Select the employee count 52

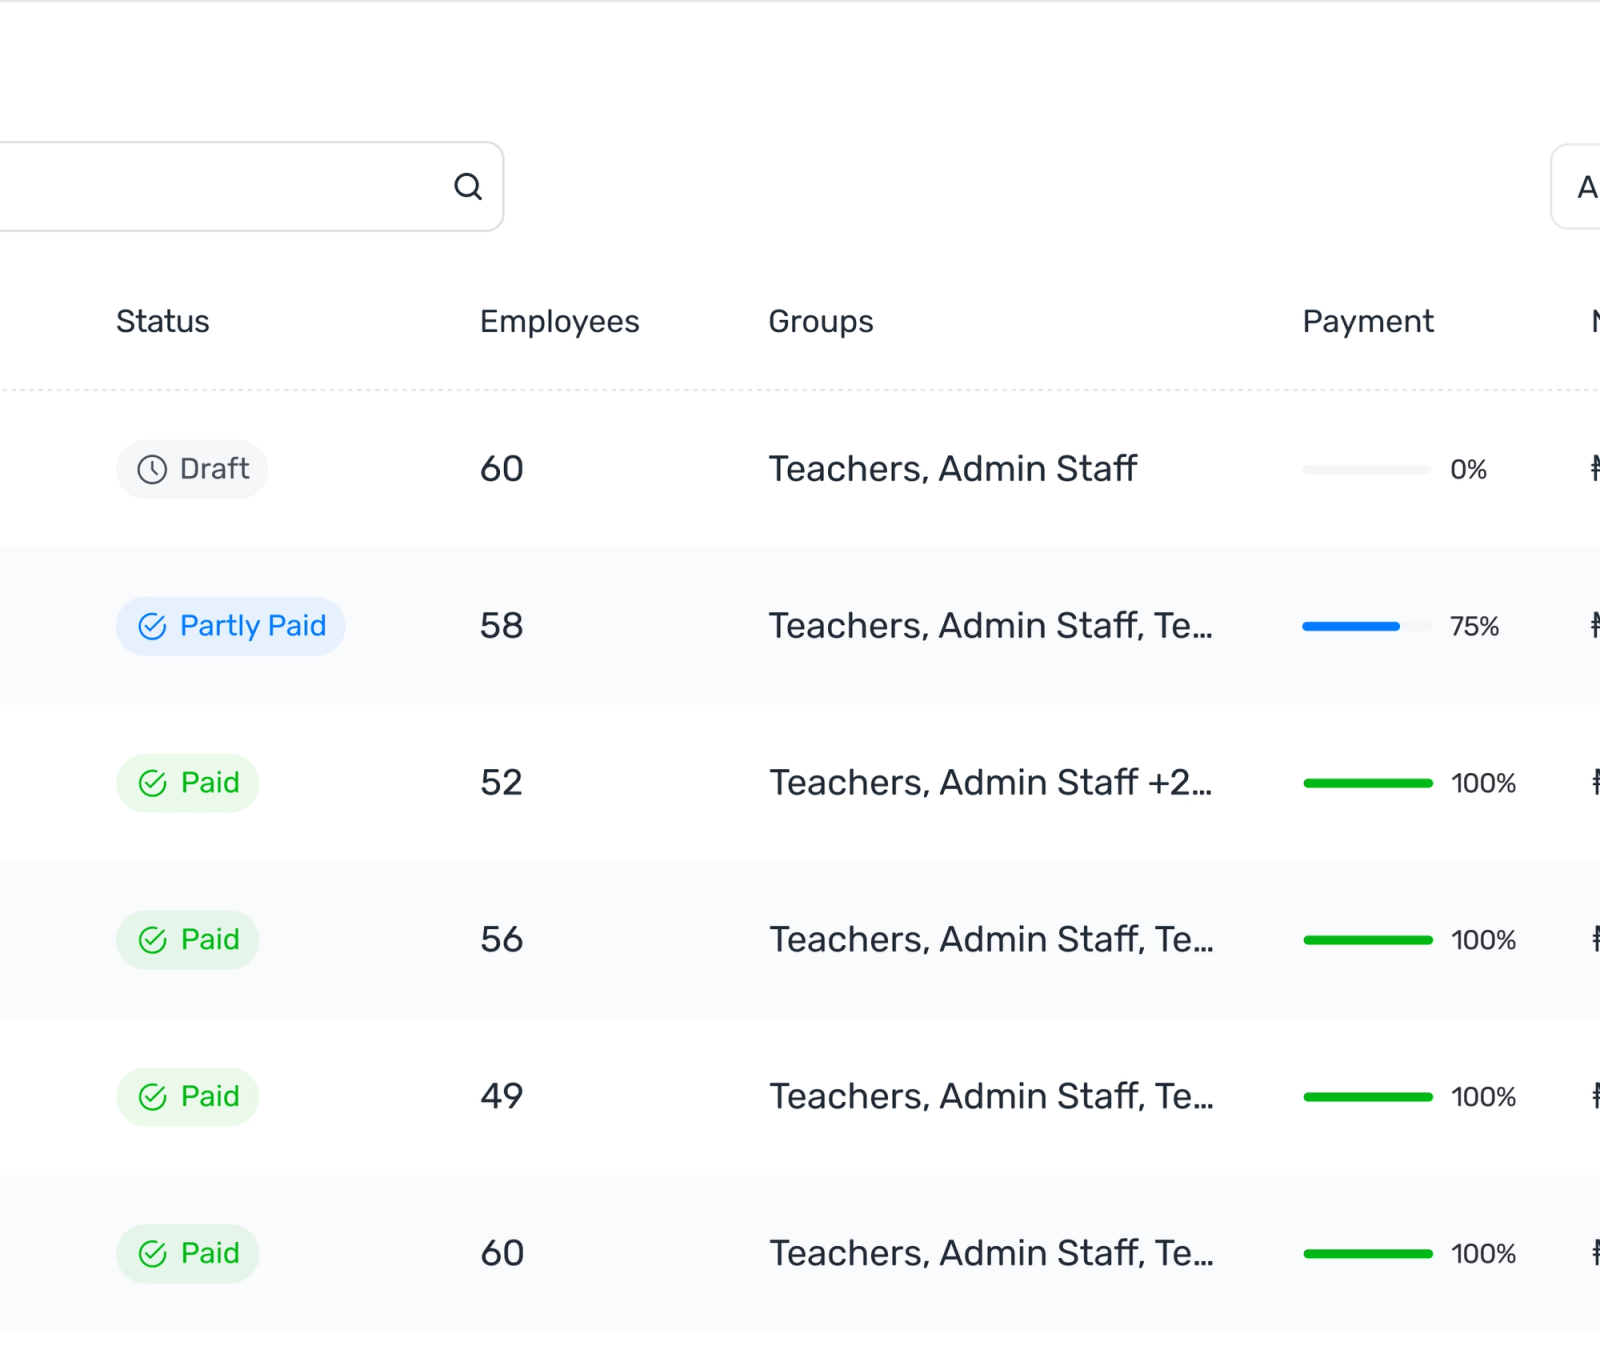(502, 783)
